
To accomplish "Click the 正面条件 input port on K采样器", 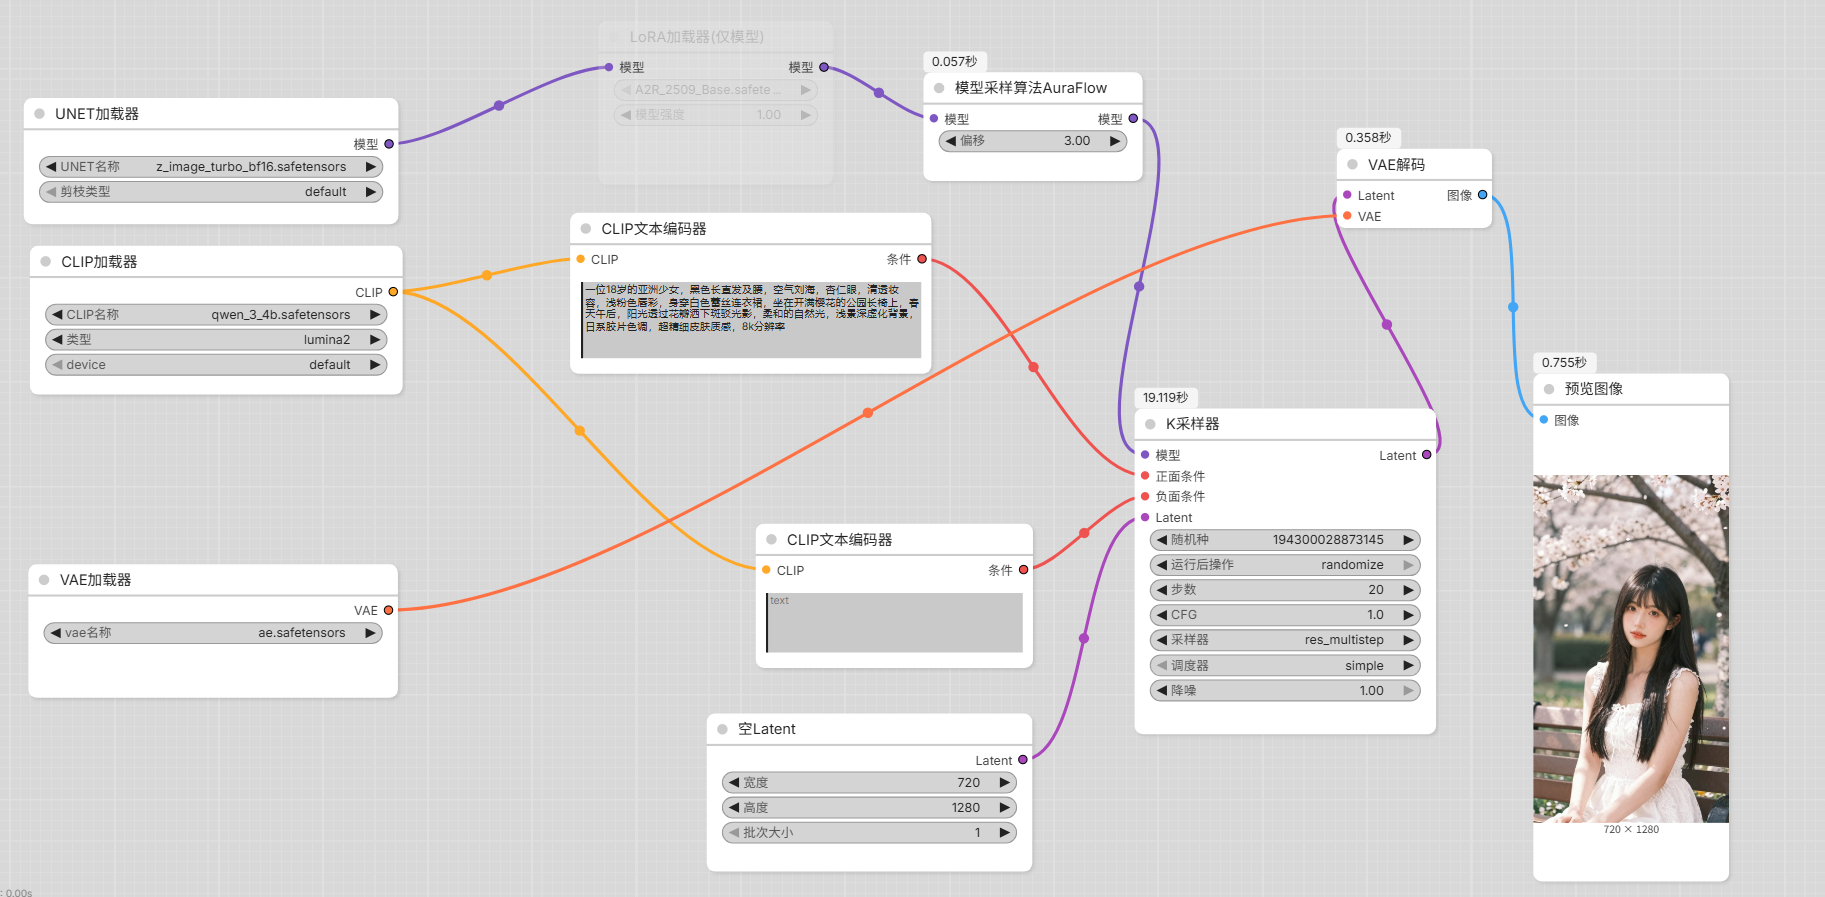I will [x=1145, y=476].
